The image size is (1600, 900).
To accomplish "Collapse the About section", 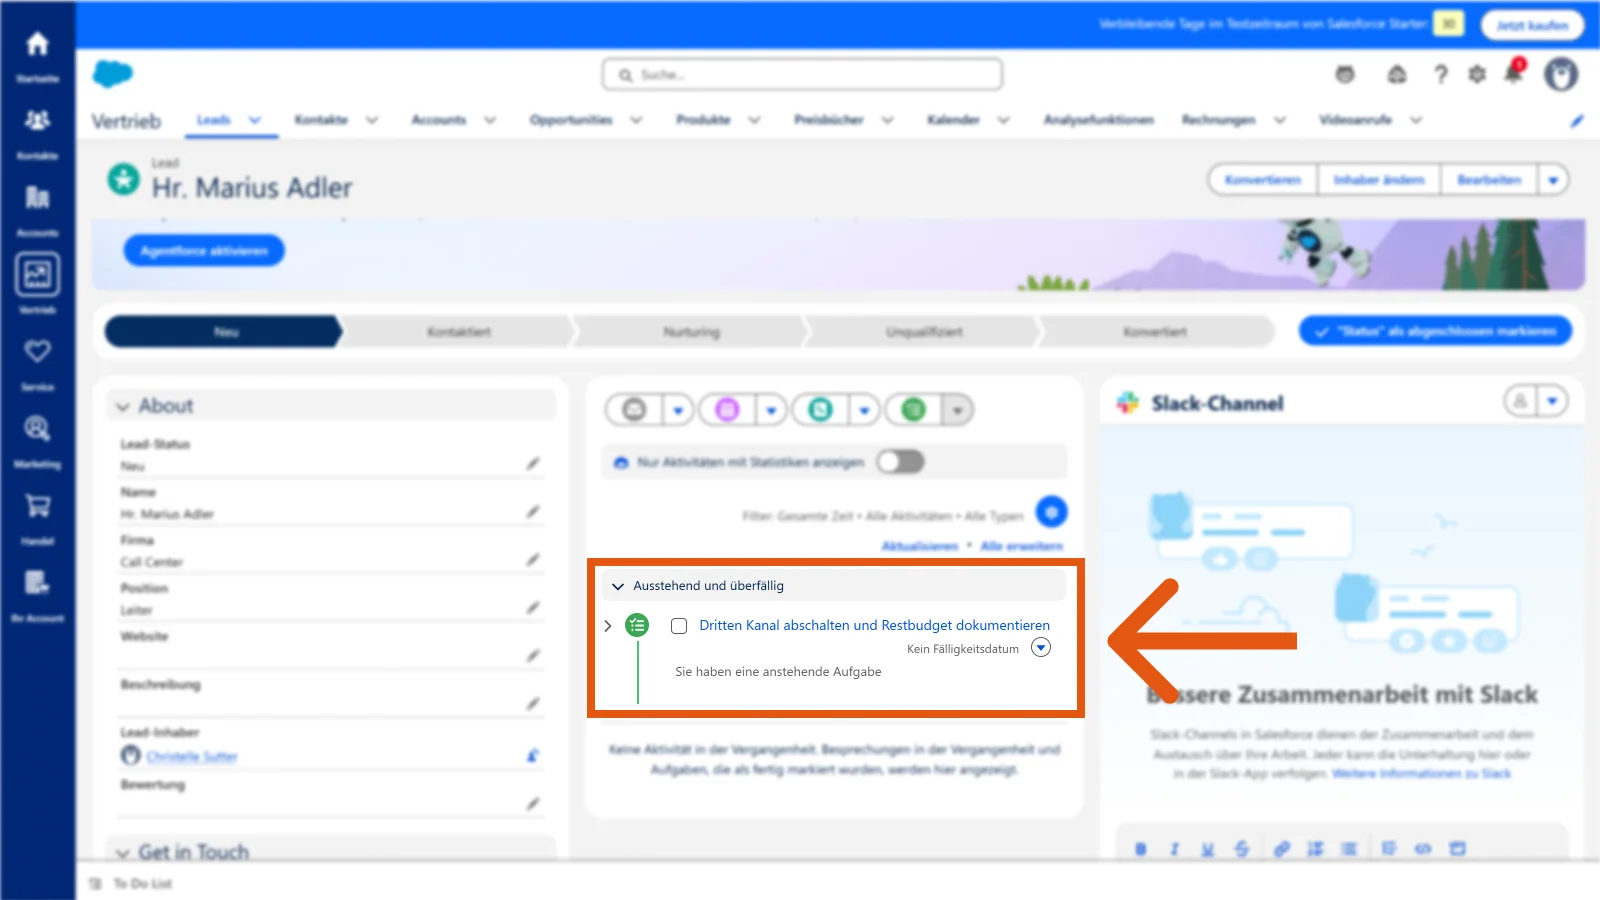I will pos(123,406).
